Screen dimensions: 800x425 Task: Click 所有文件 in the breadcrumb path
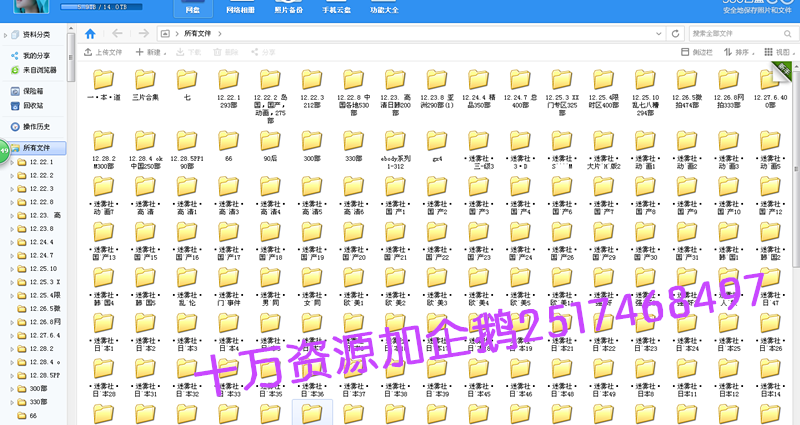click(x=197, y=34)
